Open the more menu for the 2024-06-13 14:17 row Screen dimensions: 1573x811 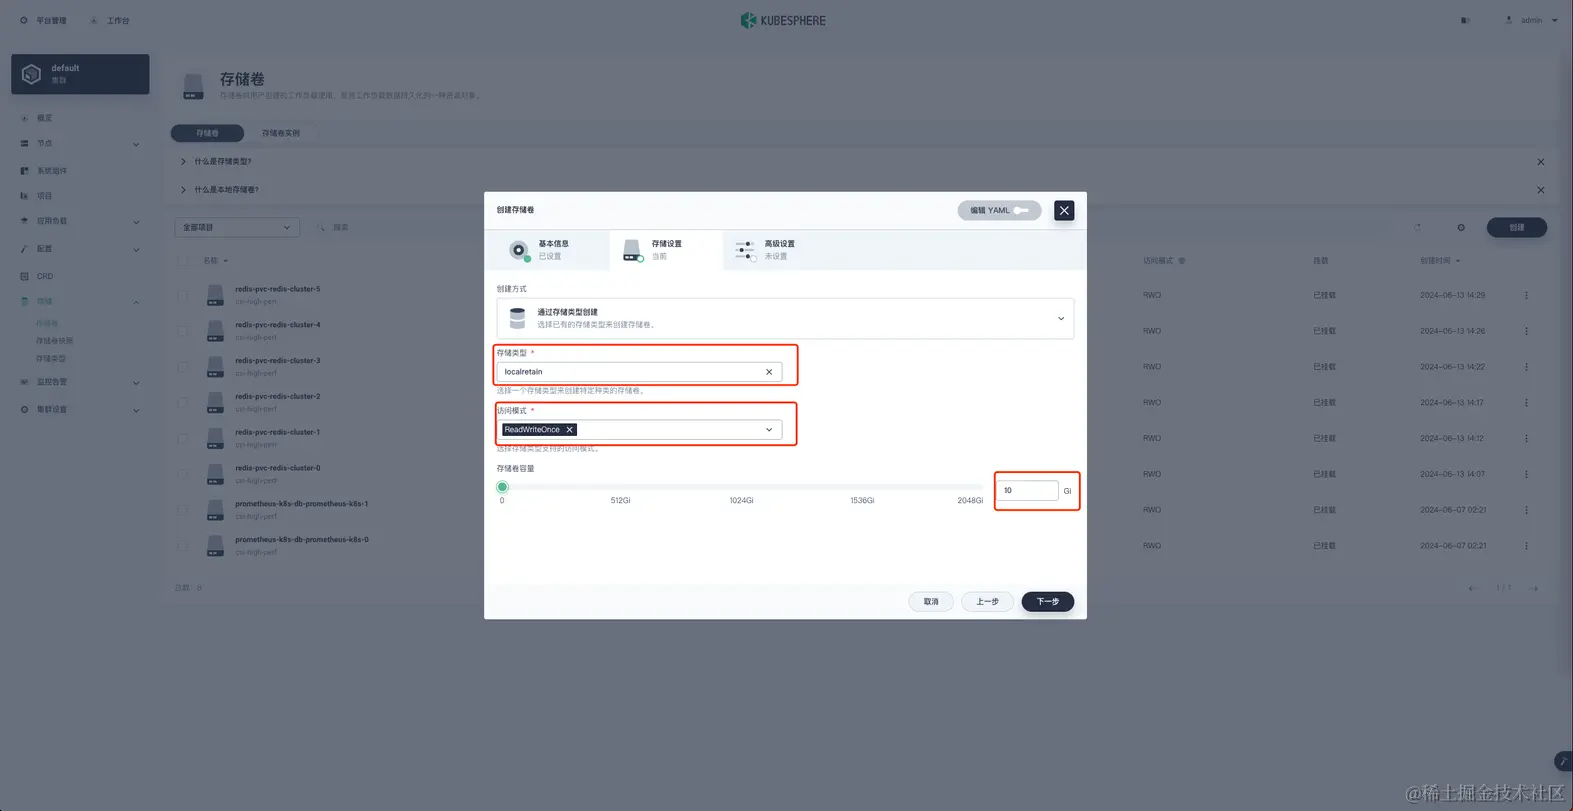pyautogui.click(x=1526, y=403)
